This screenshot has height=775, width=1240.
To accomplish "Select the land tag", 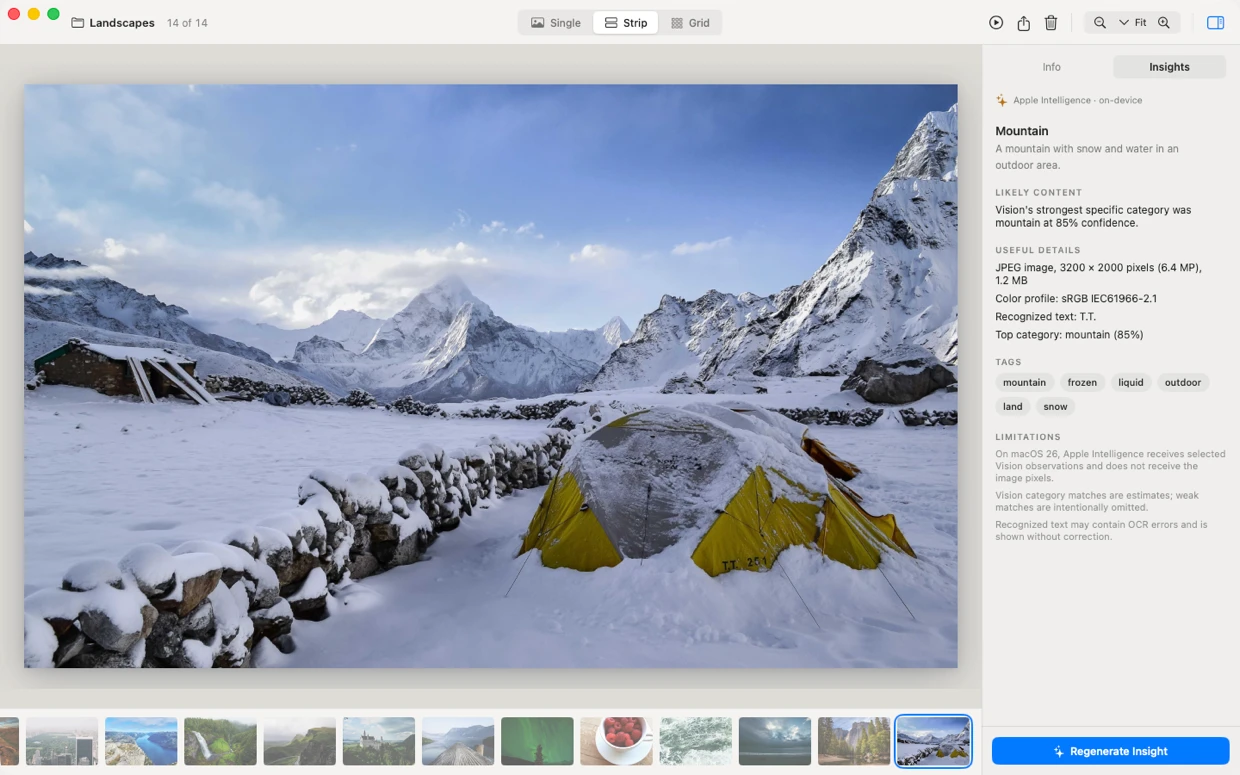I will click(x=1013, y=406).
